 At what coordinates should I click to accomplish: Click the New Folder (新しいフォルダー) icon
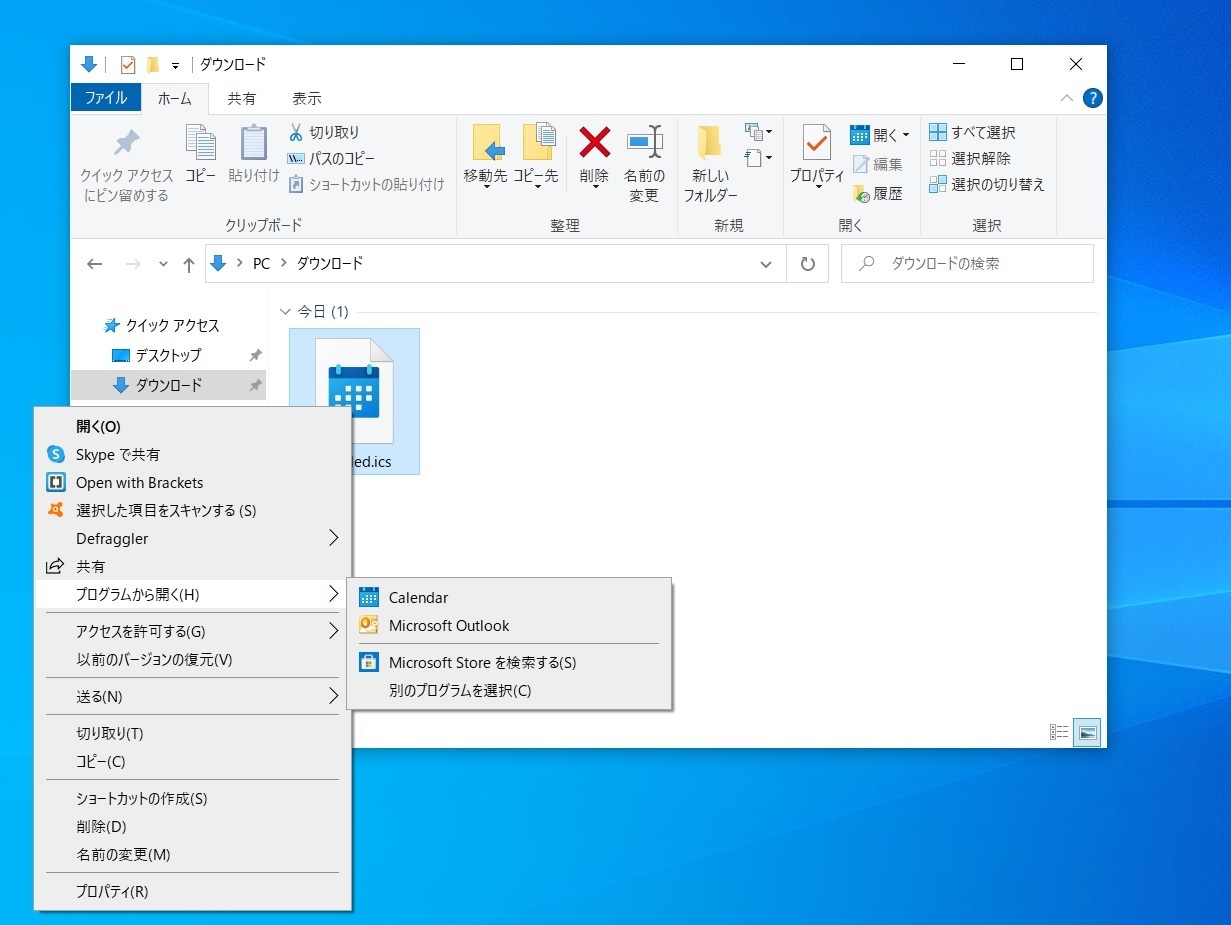tap(710, 145)
